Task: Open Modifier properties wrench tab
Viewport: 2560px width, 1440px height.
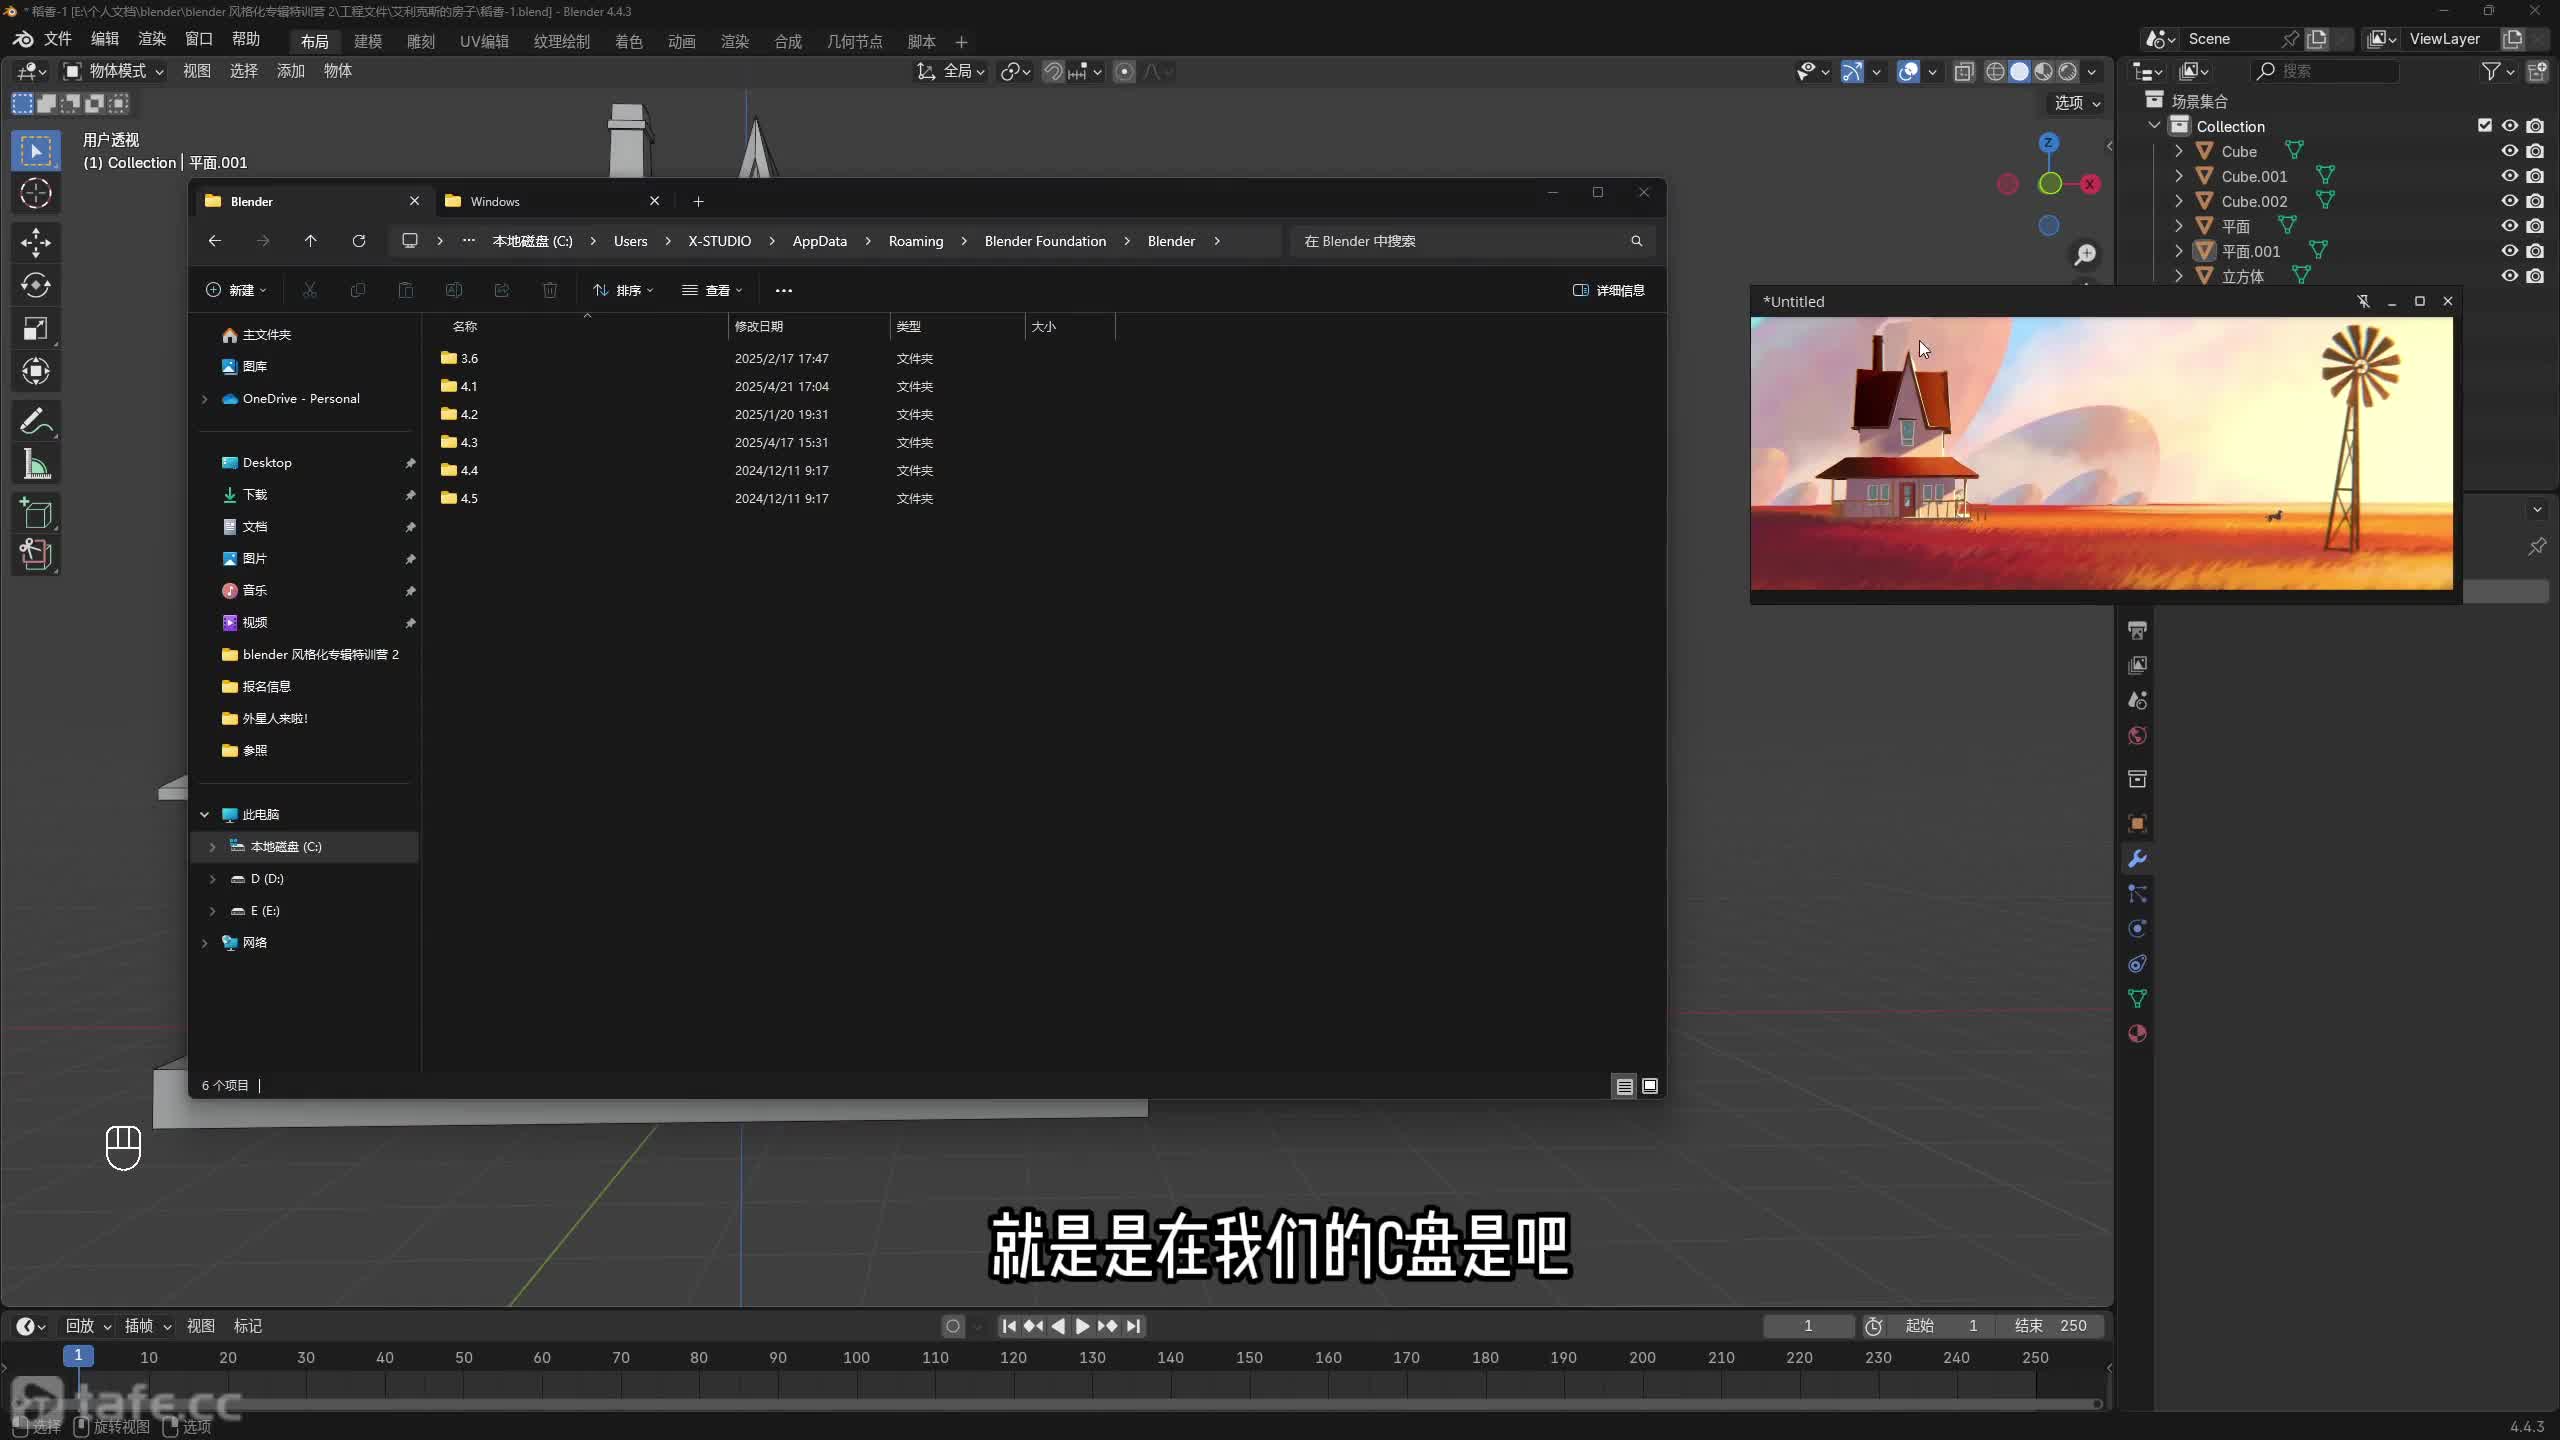Action: (x=2137, y=859)
